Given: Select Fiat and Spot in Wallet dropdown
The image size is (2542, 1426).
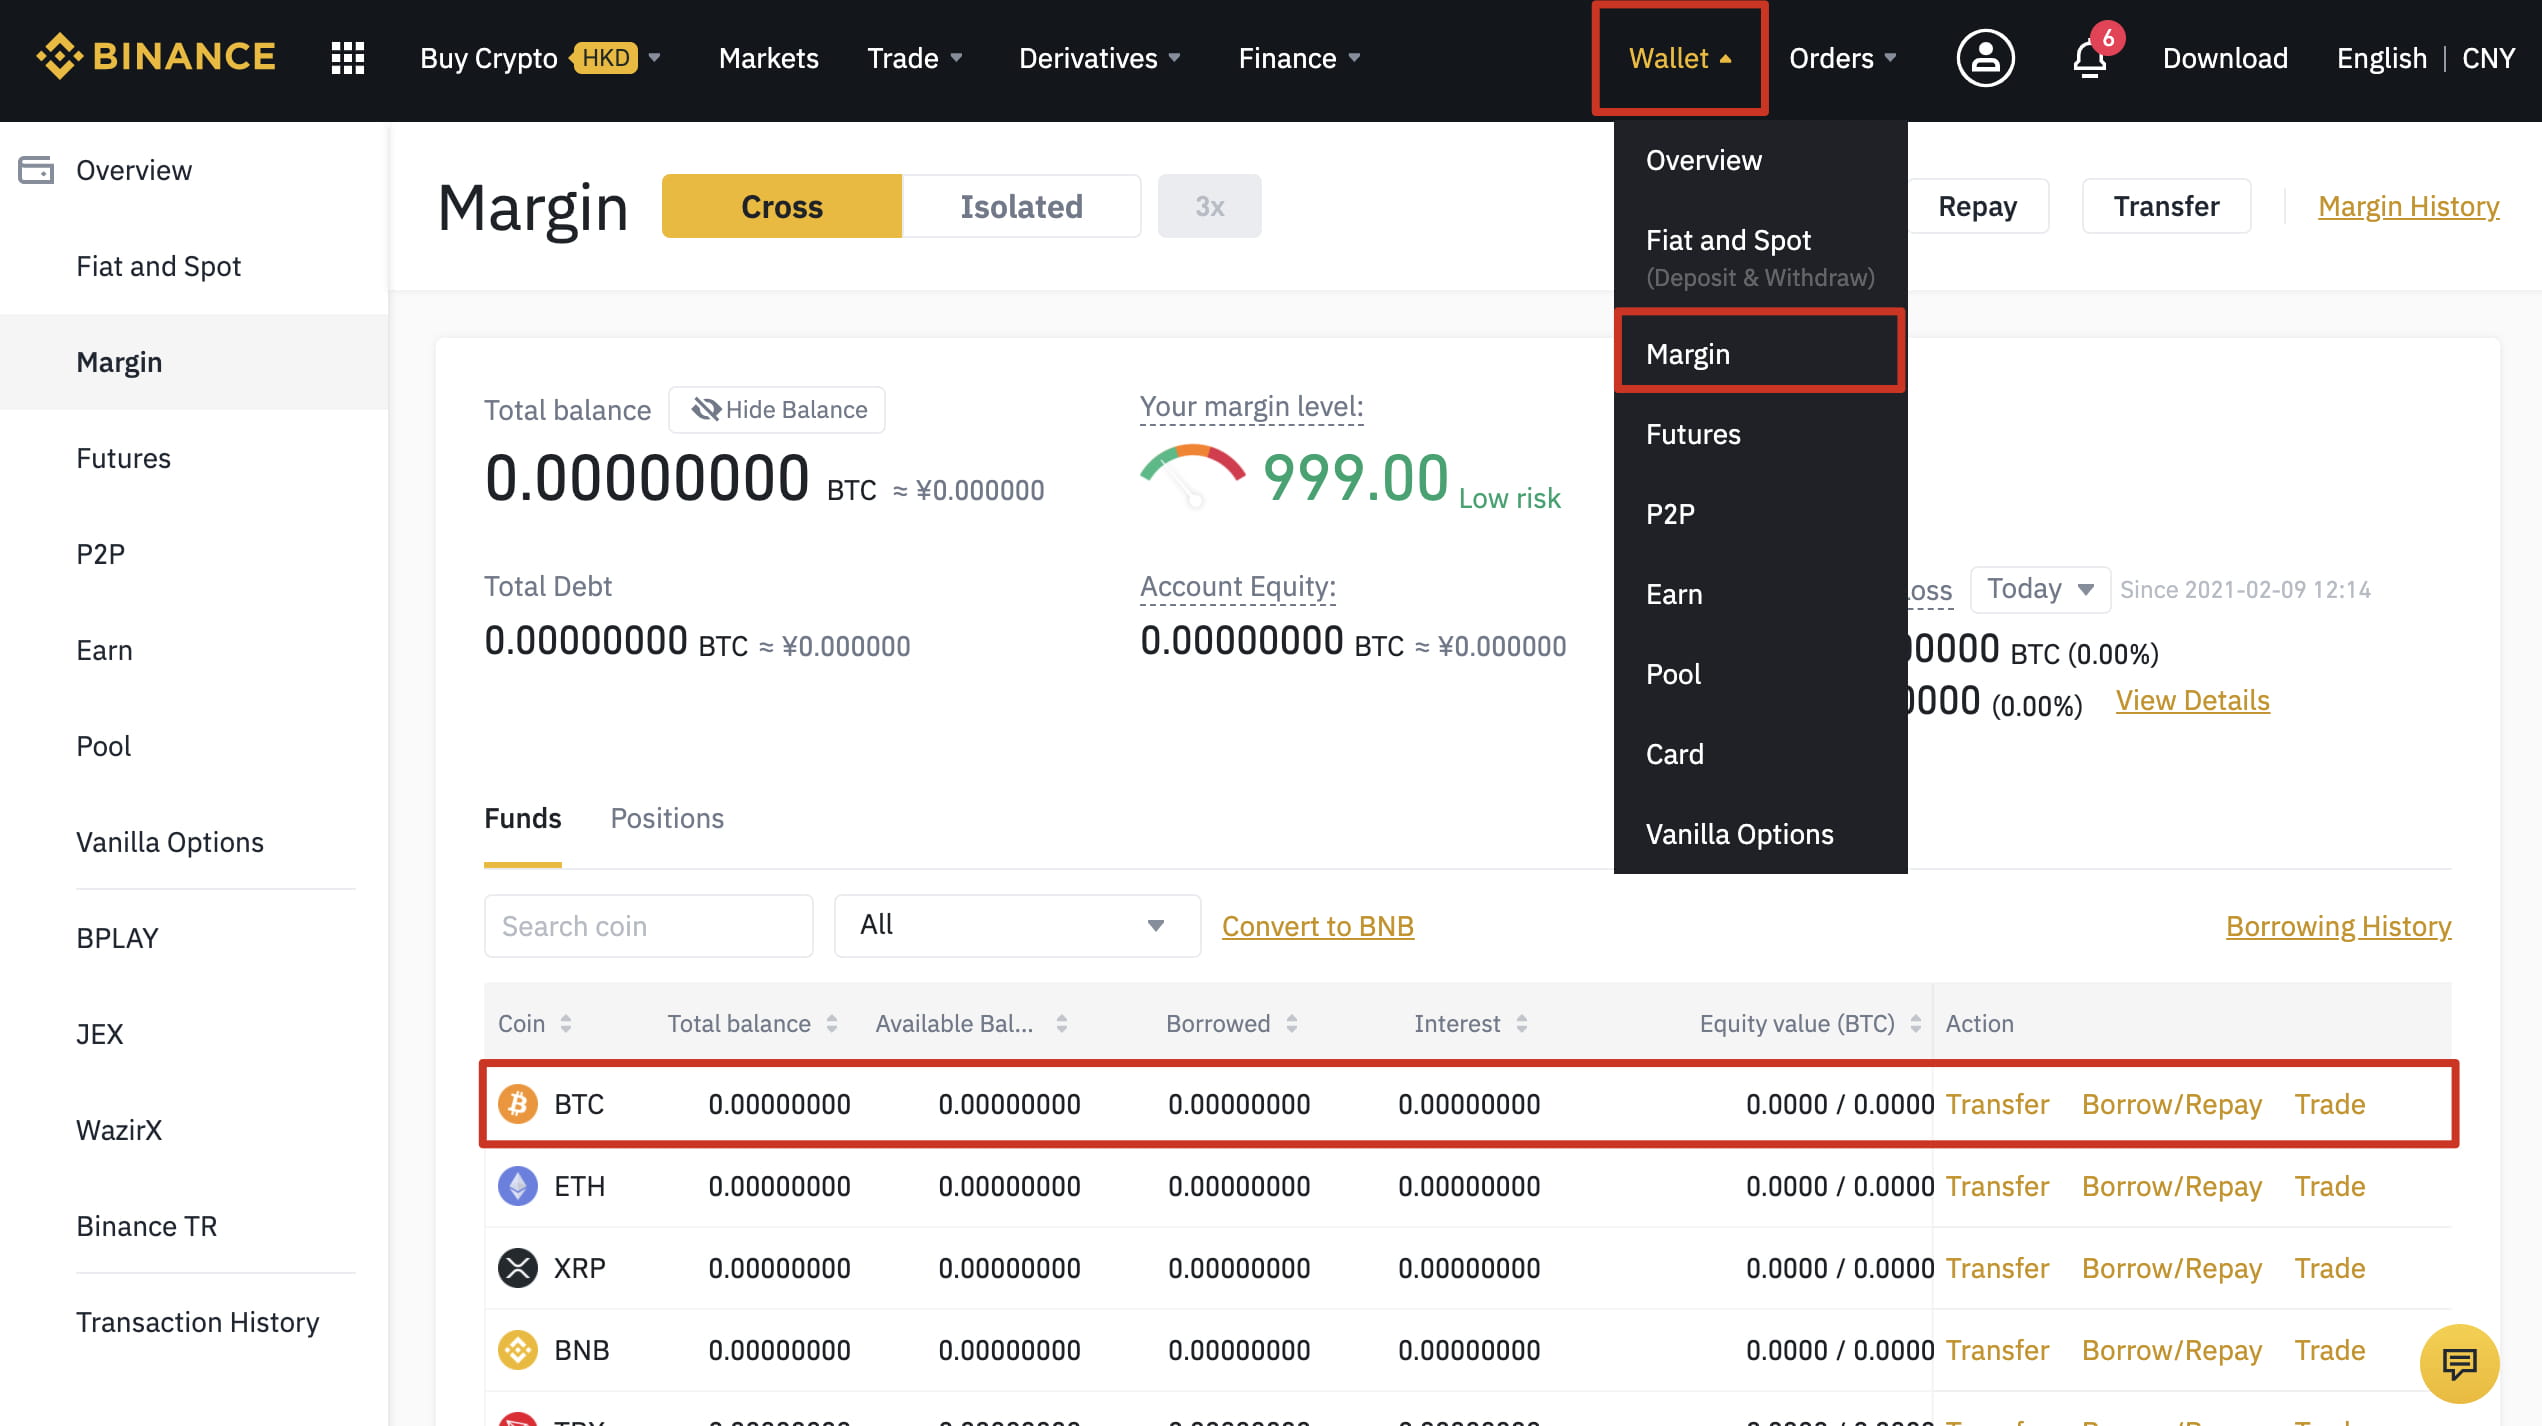Looking at the screenshot, I should tap(1760, 257).
